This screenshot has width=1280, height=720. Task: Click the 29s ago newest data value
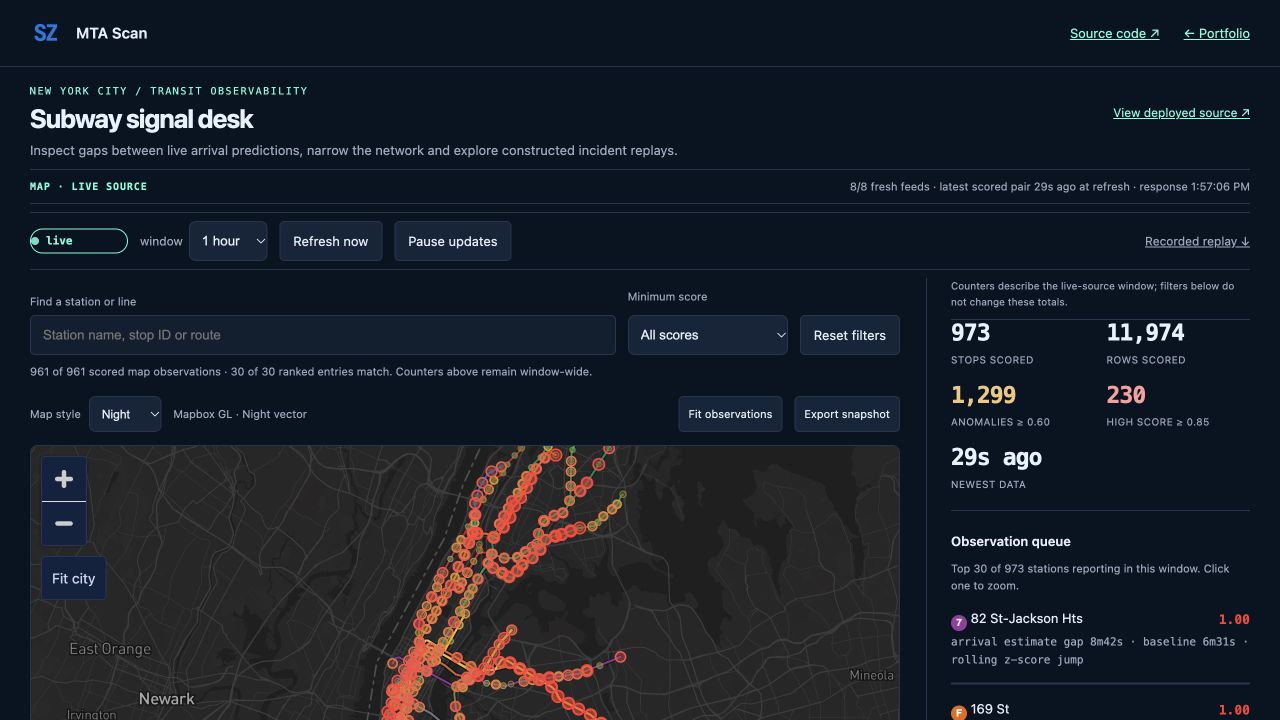coord(996,457)
